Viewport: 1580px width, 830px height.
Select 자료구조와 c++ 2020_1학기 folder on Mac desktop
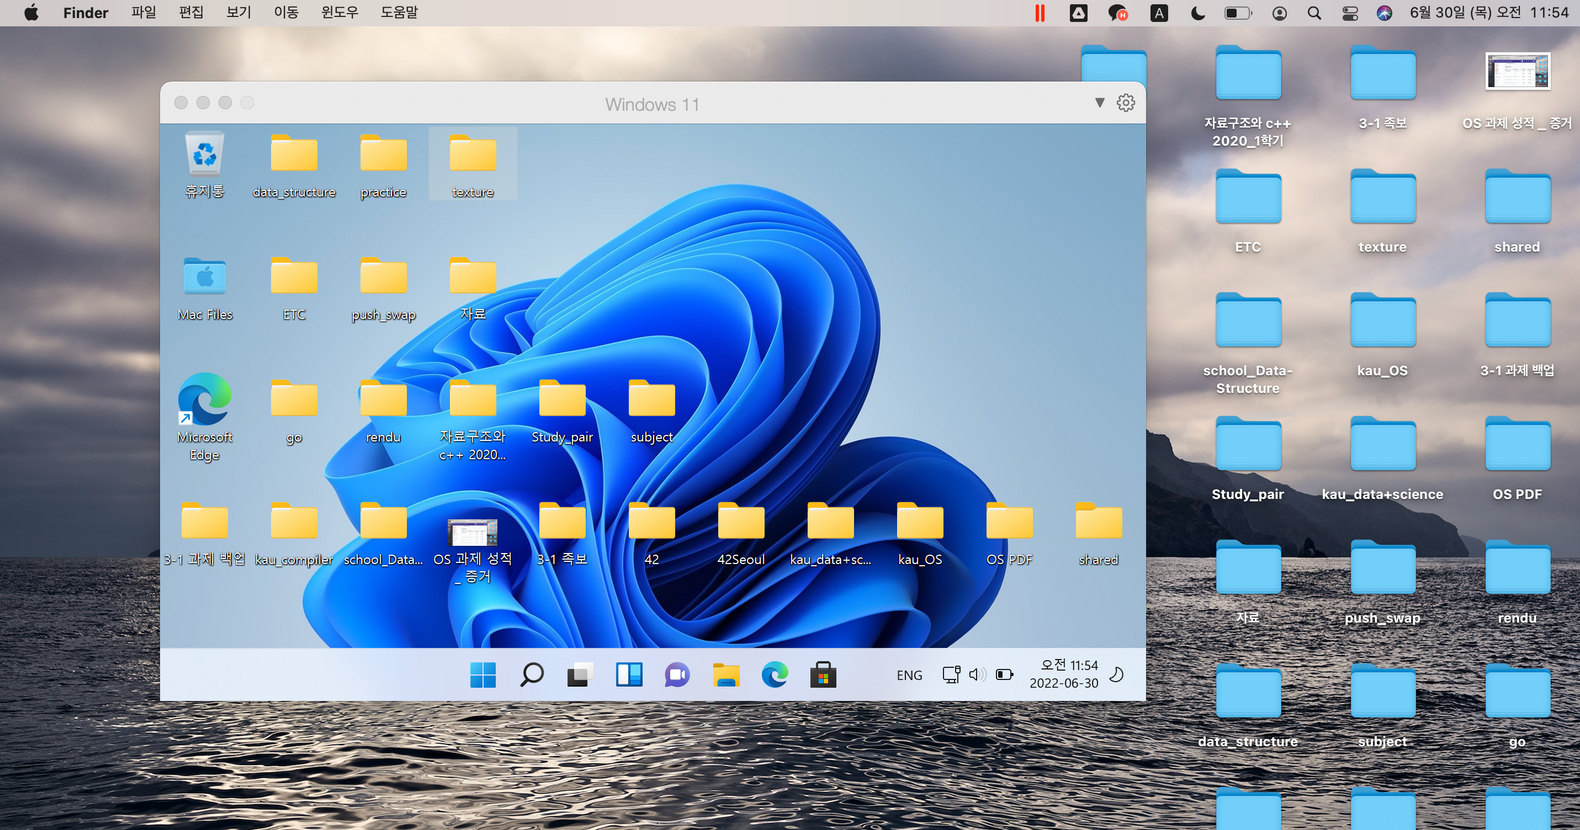[1248, 96]
